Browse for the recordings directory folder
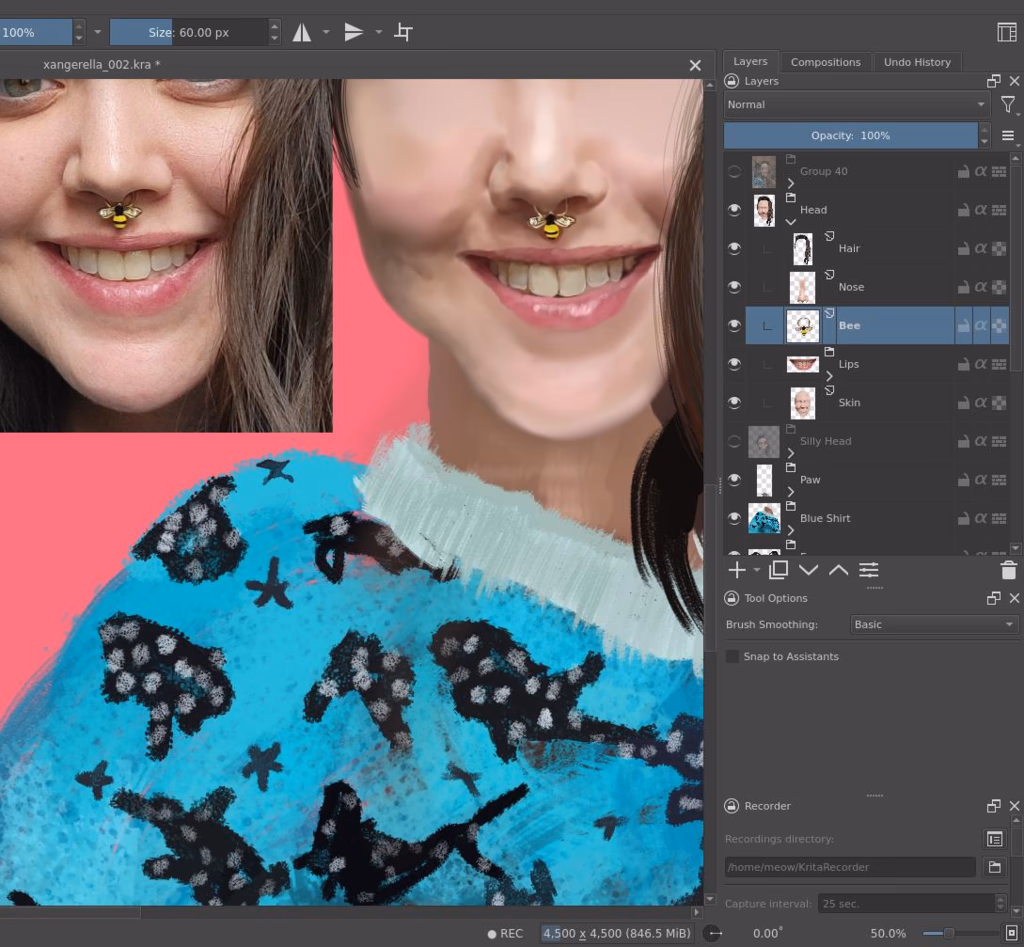Screen dimensions: 1024x947 994,867
